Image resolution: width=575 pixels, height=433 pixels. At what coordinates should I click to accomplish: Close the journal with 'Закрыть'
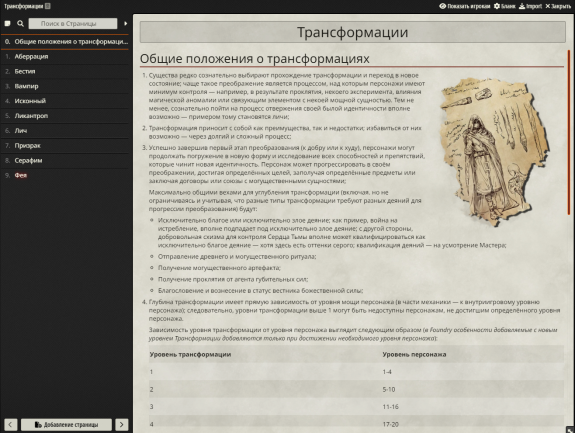click(x=558, y=6)
